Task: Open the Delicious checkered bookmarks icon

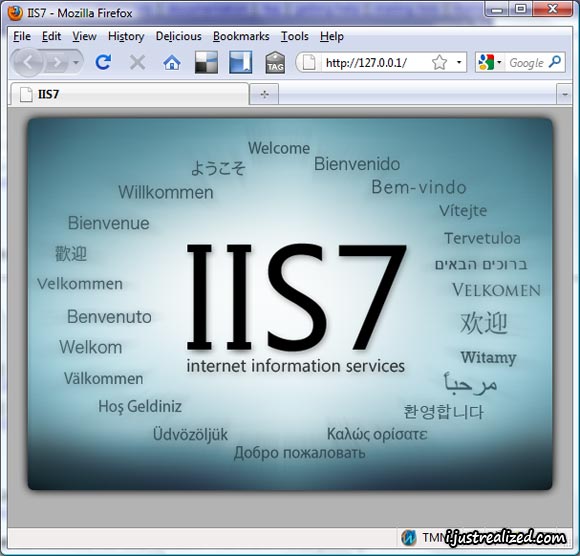Action: [x=206, y=62]
